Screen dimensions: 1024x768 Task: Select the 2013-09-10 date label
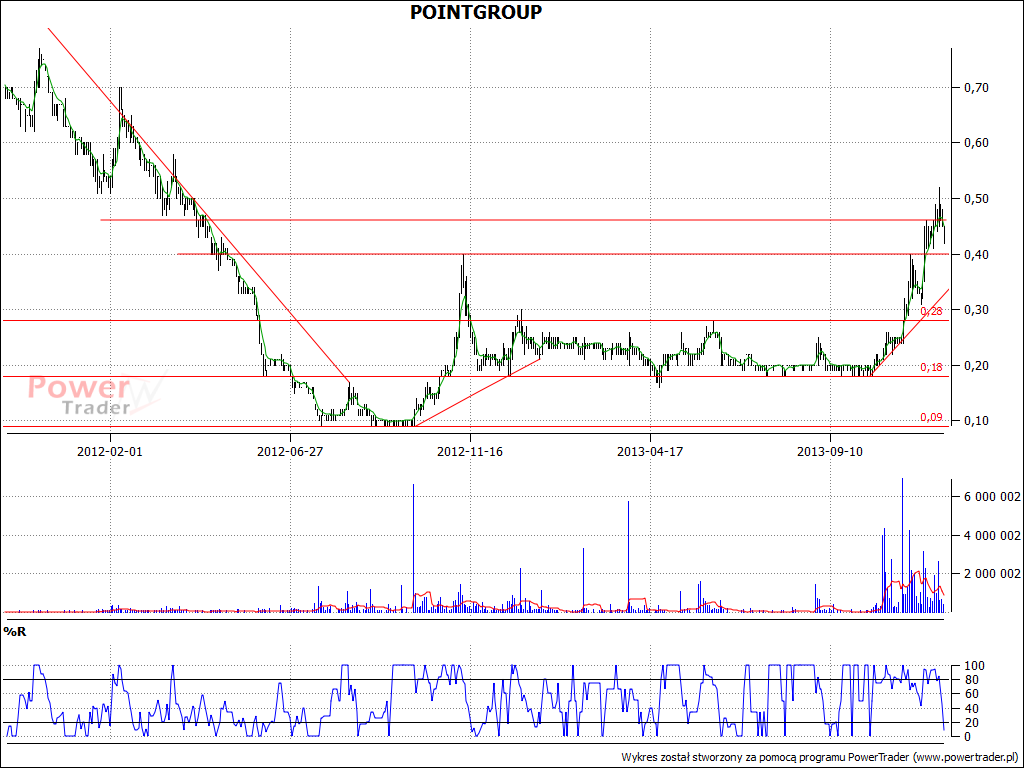tap(830, 451)
